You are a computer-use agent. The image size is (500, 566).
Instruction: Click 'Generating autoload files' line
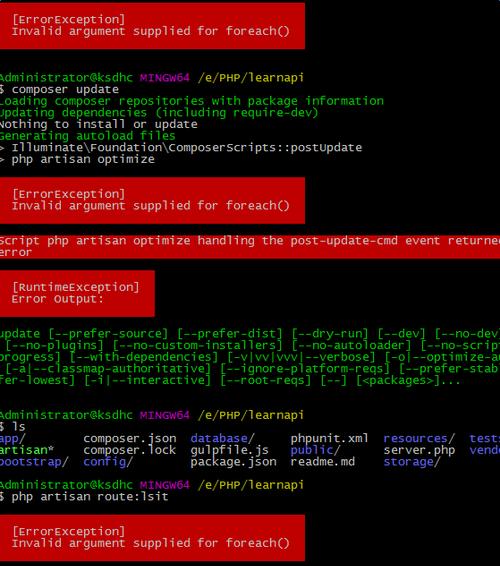click(x=87, y=136)
